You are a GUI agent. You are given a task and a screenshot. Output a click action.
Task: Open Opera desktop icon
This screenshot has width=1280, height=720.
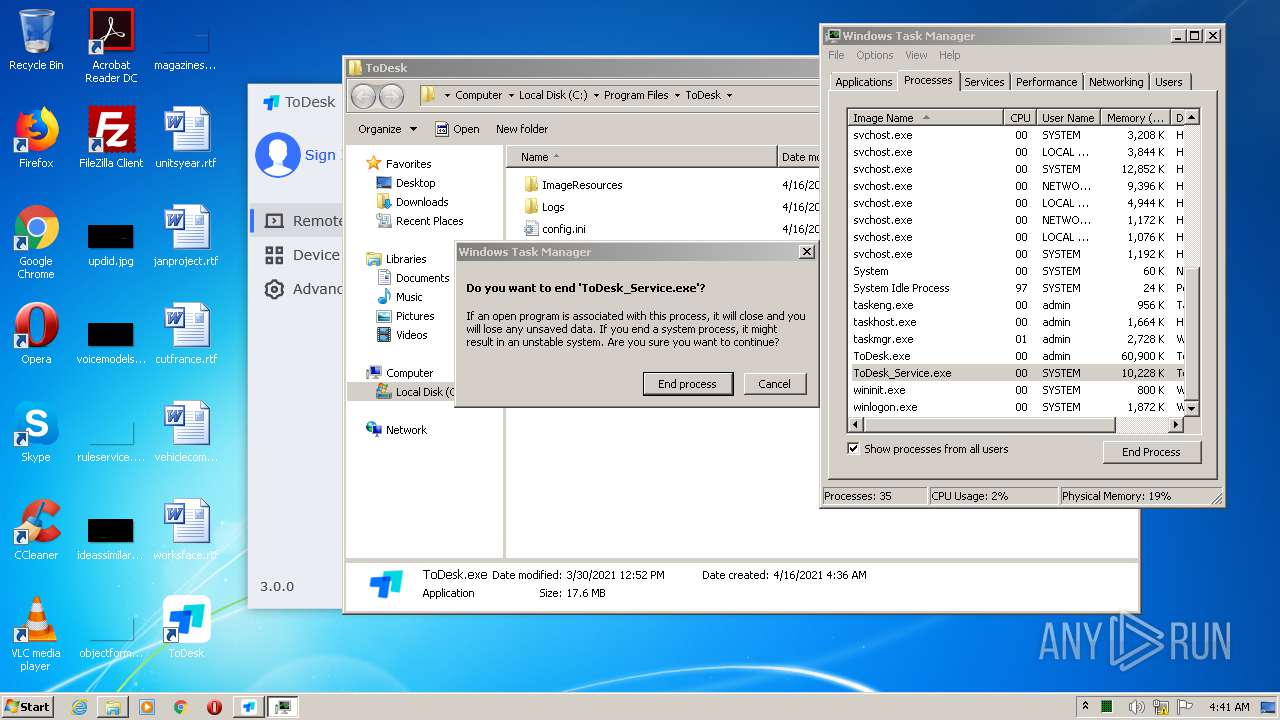click(x=36, y=334)
